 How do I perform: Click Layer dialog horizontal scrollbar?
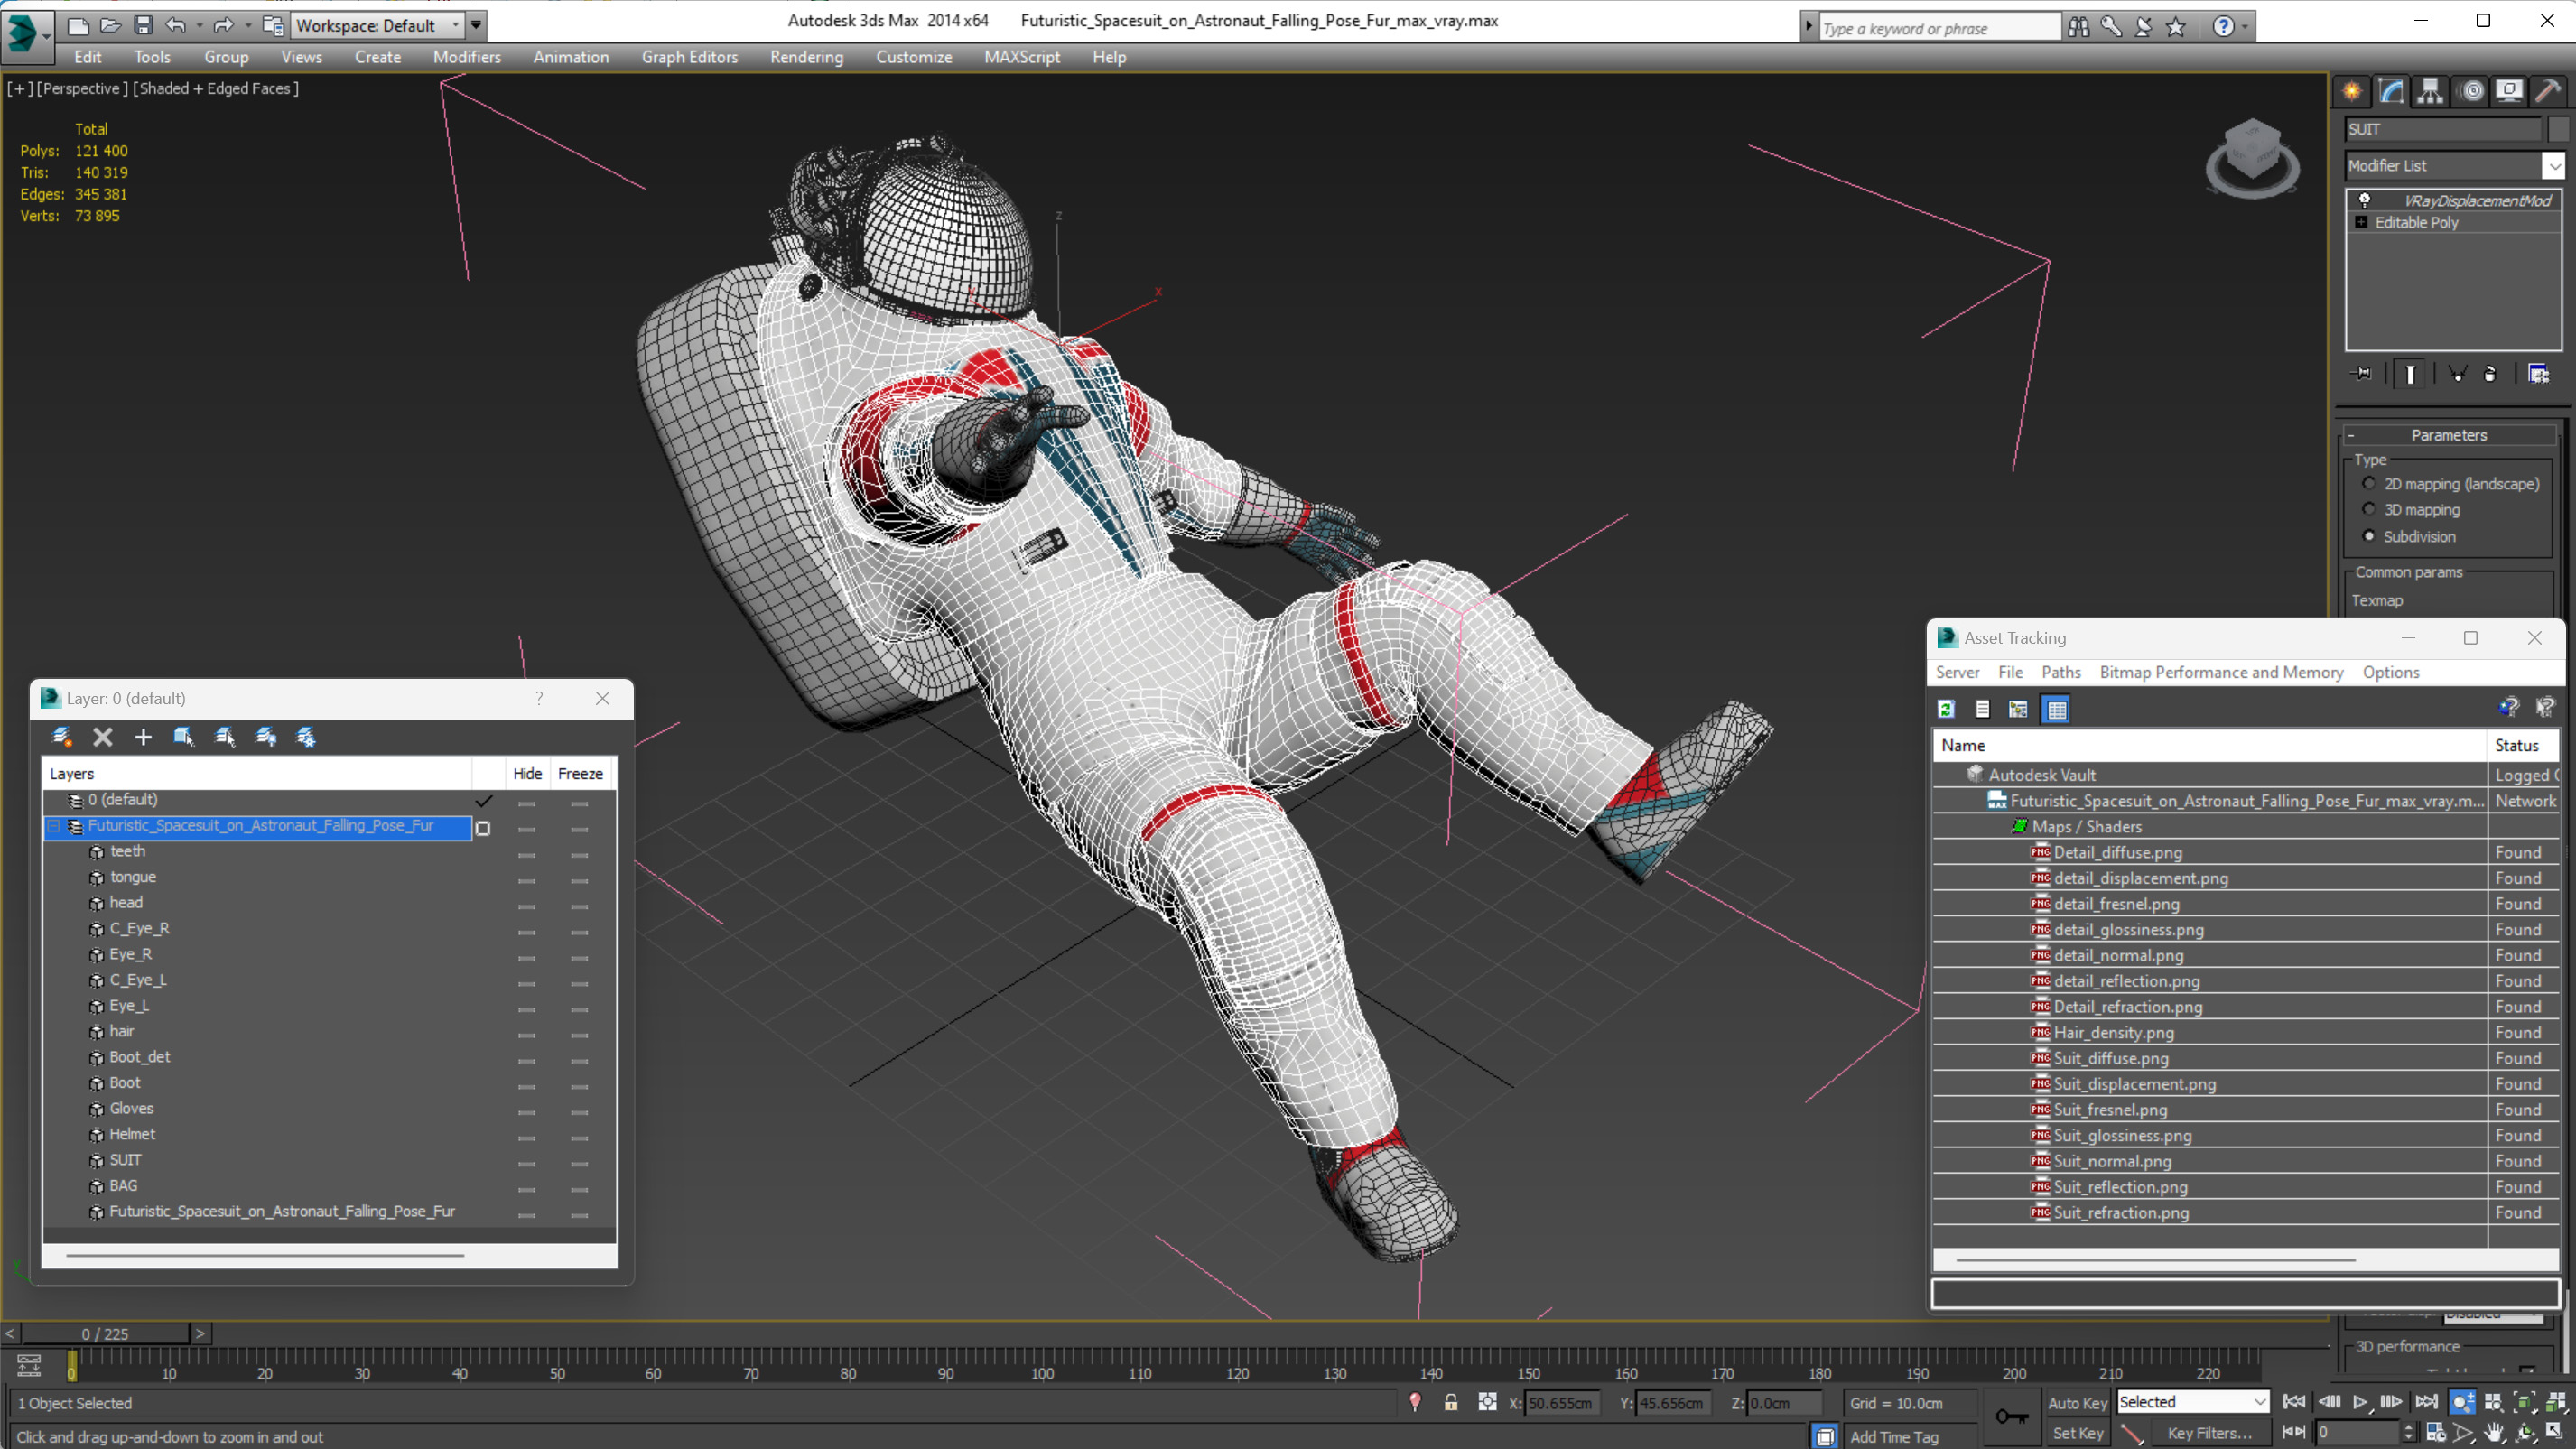coord(265,1255)
